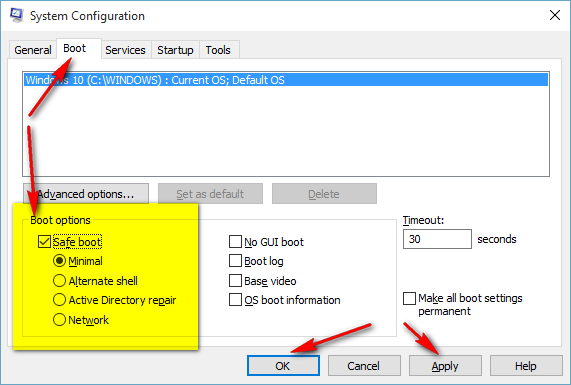Select the Windows 10 boot entry
The image size is (571, 385).
(x=286, y=80)
